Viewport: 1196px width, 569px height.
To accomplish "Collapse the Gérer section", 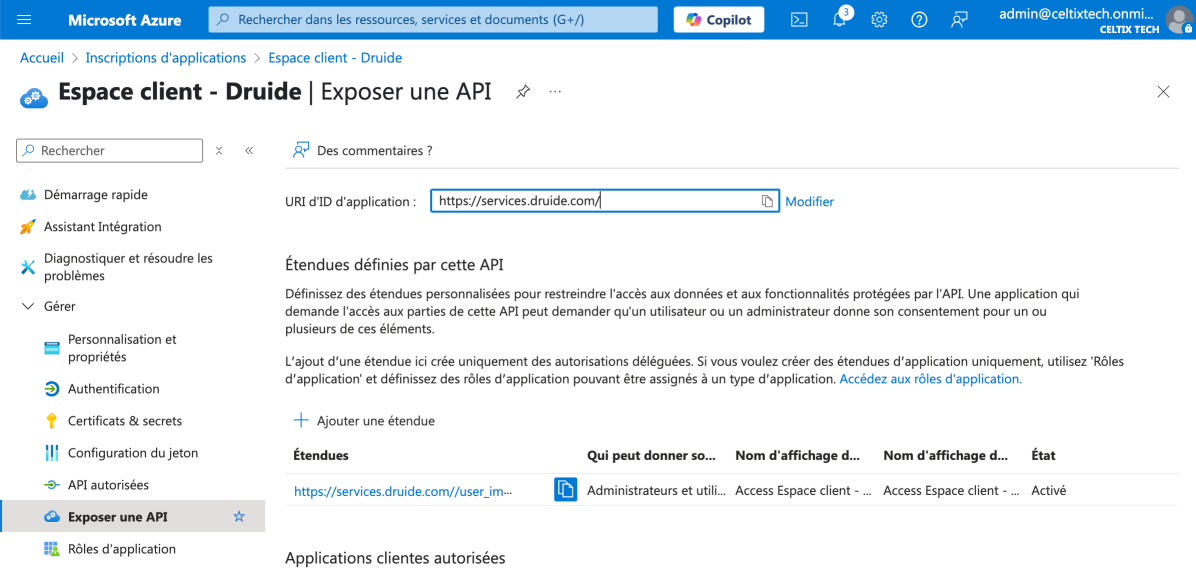I will point(27,306).
